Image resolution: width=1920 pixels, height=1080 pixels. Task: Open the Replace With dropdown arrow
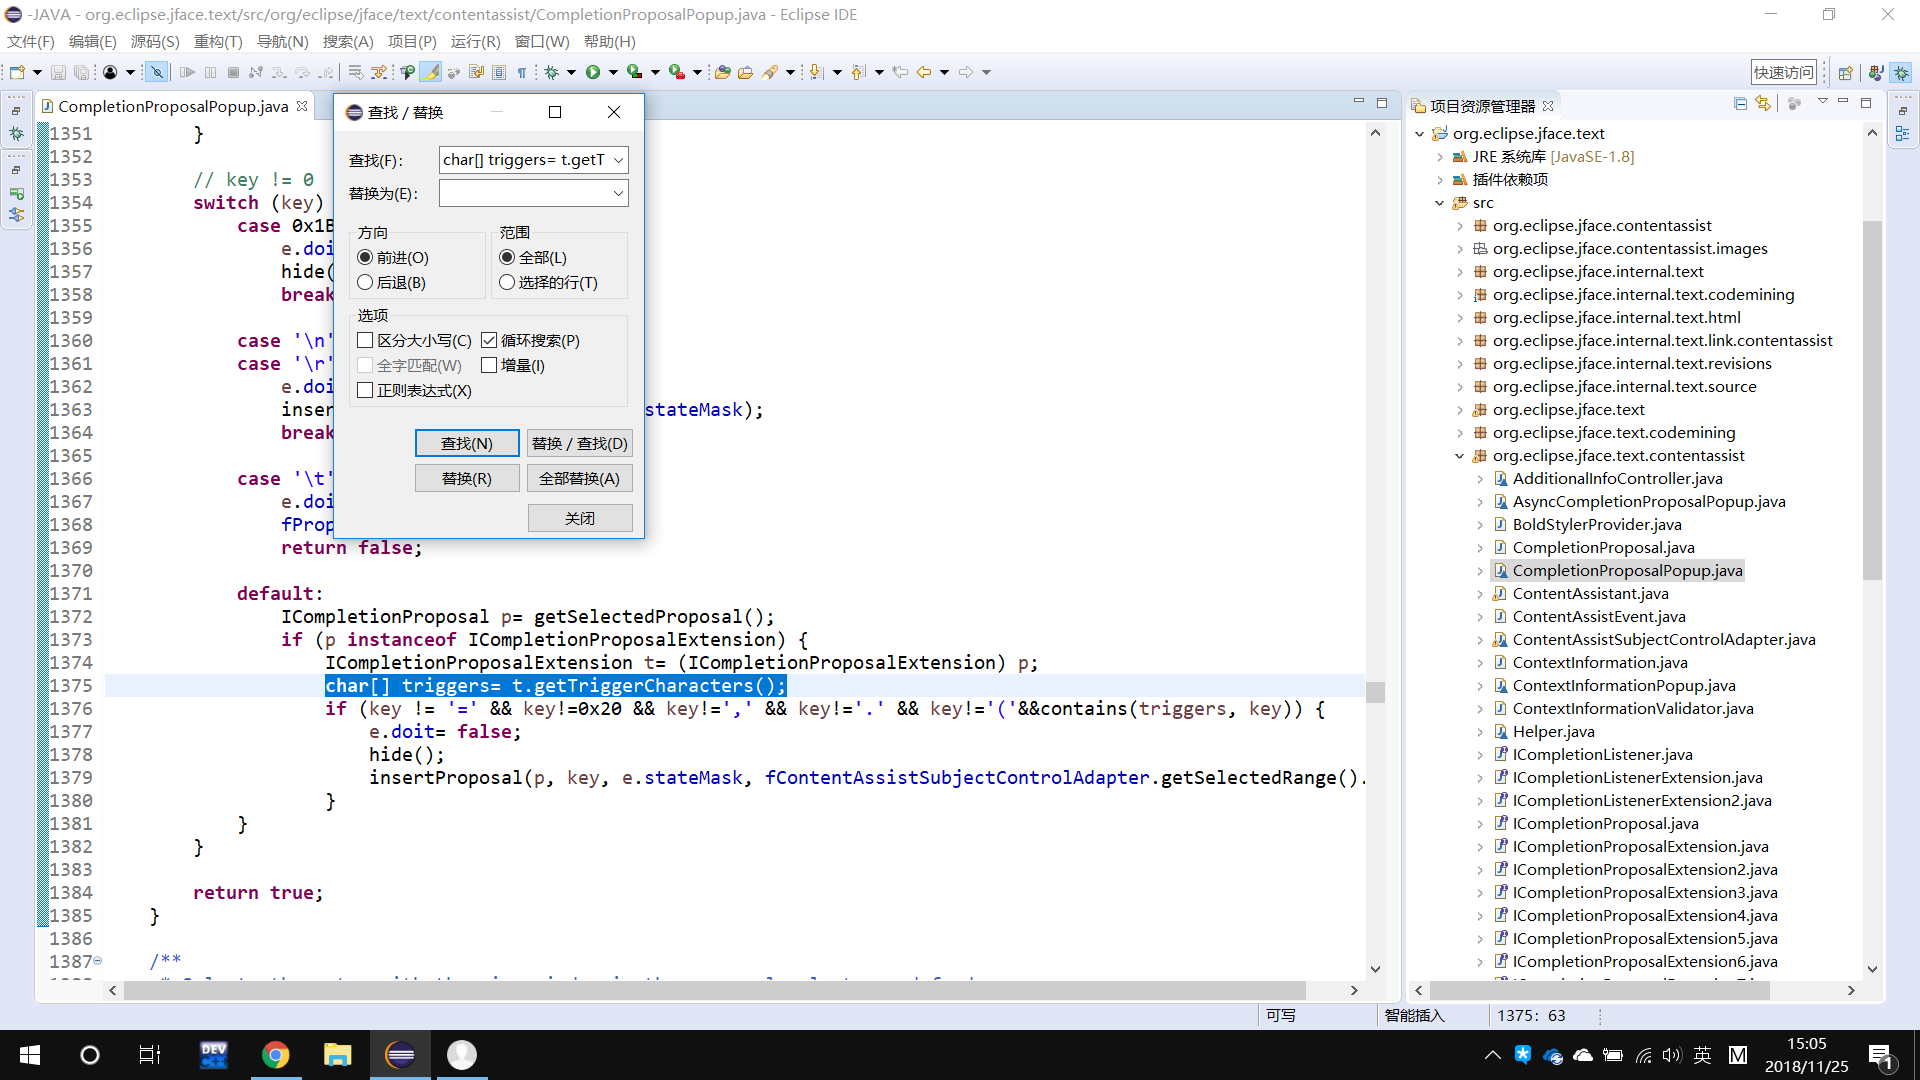click(618, 193)
